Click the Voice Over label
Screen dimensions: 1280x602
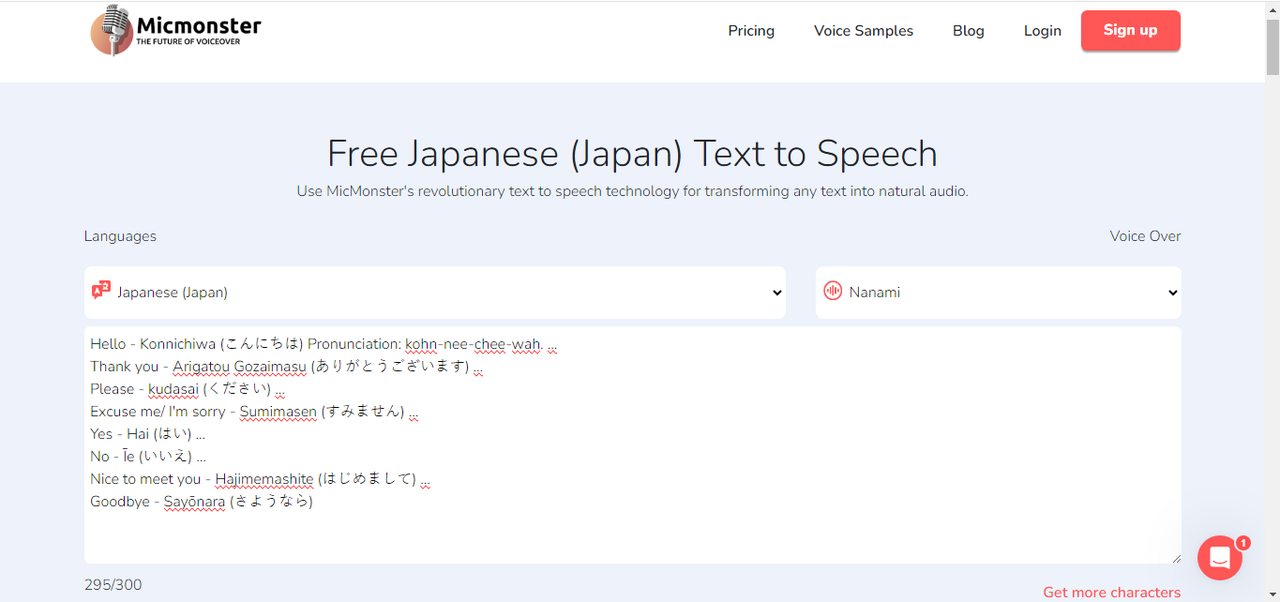coord(1145,236)
